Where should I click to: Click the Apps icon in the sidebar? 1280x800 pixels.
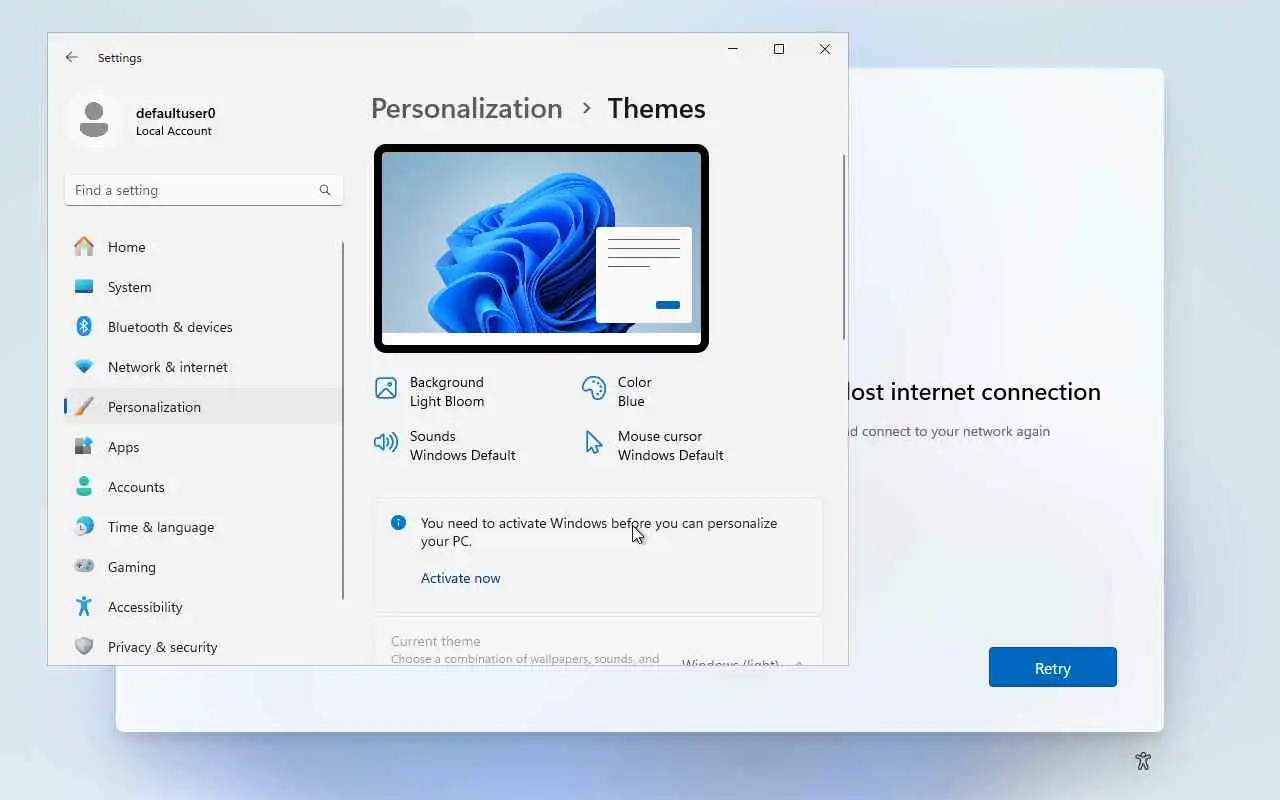point(84,447)
